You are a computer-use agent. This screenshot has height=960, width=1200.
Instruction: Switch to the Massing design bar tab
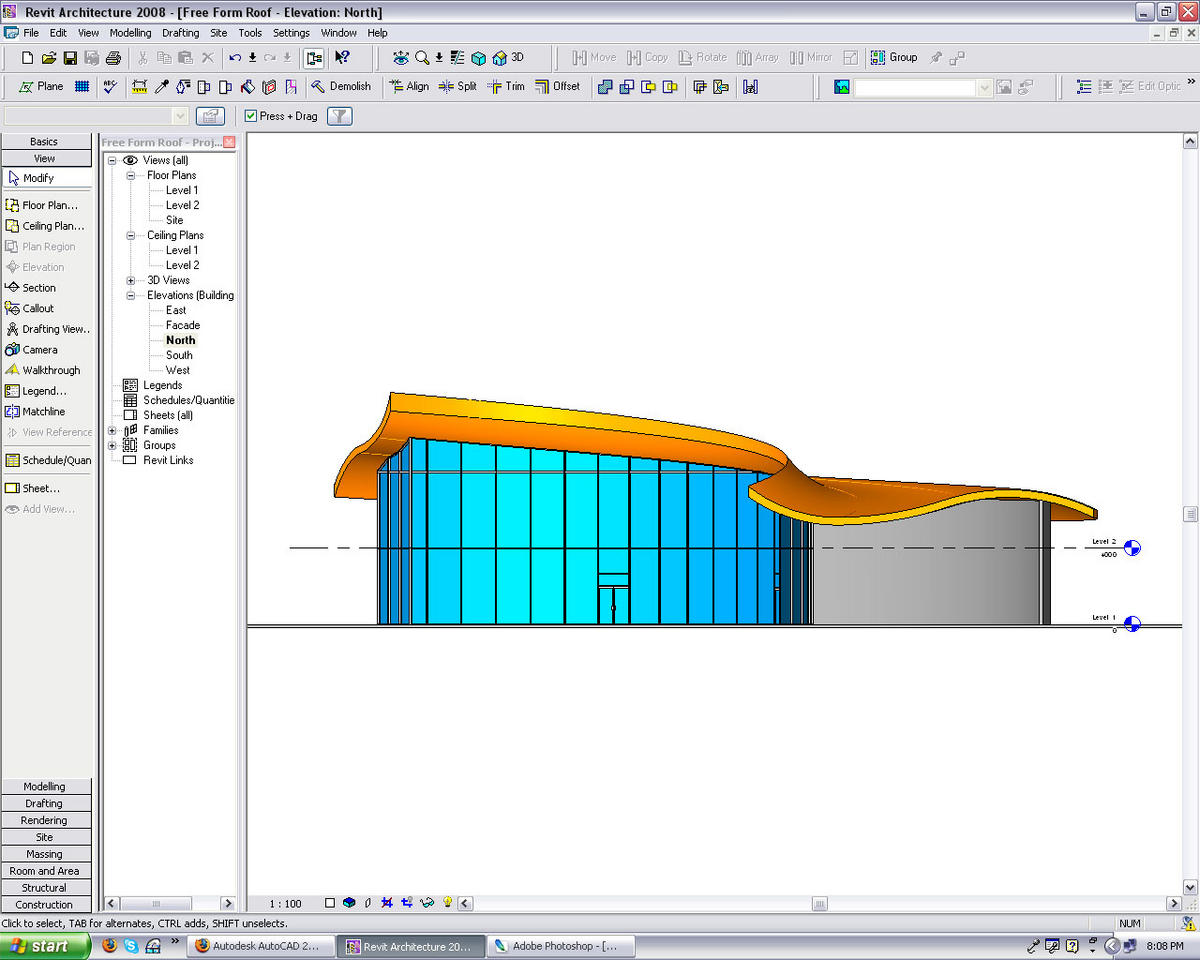tap(45, 854)
